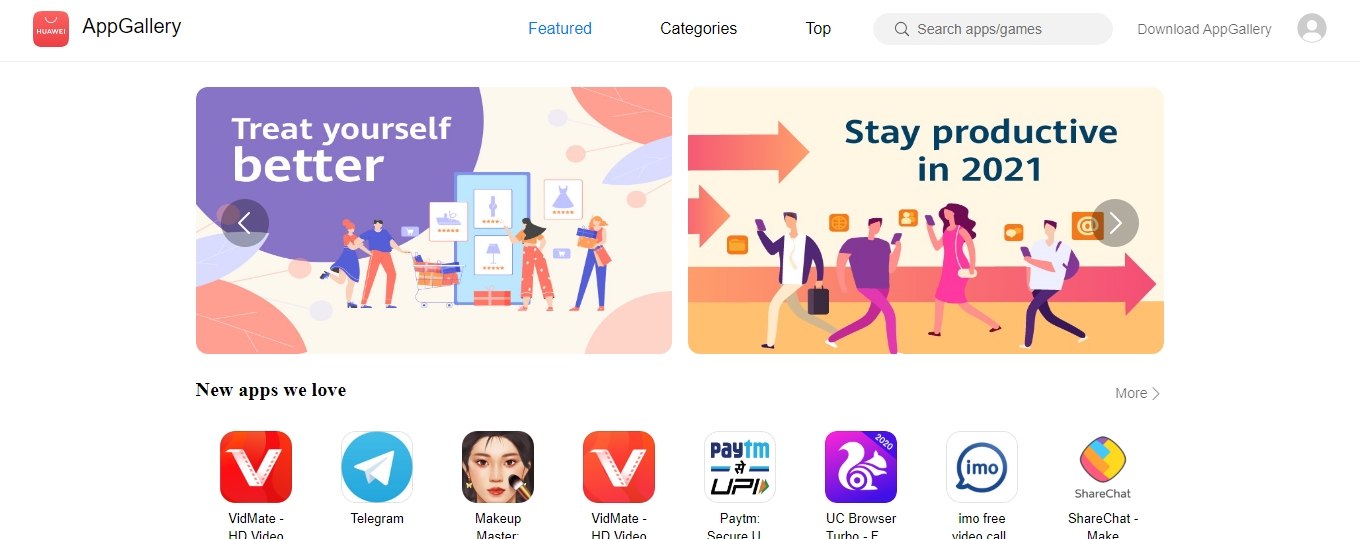1360x539 pixels.
Task: Switch to the Featured tab
Action: point(560,29)
